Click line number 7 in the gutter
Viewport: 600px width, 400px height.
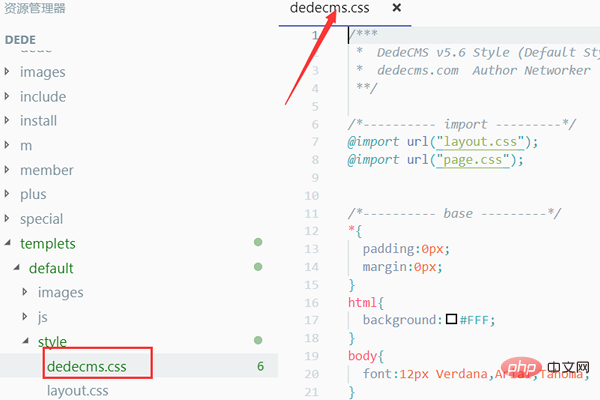click(315, 142)
